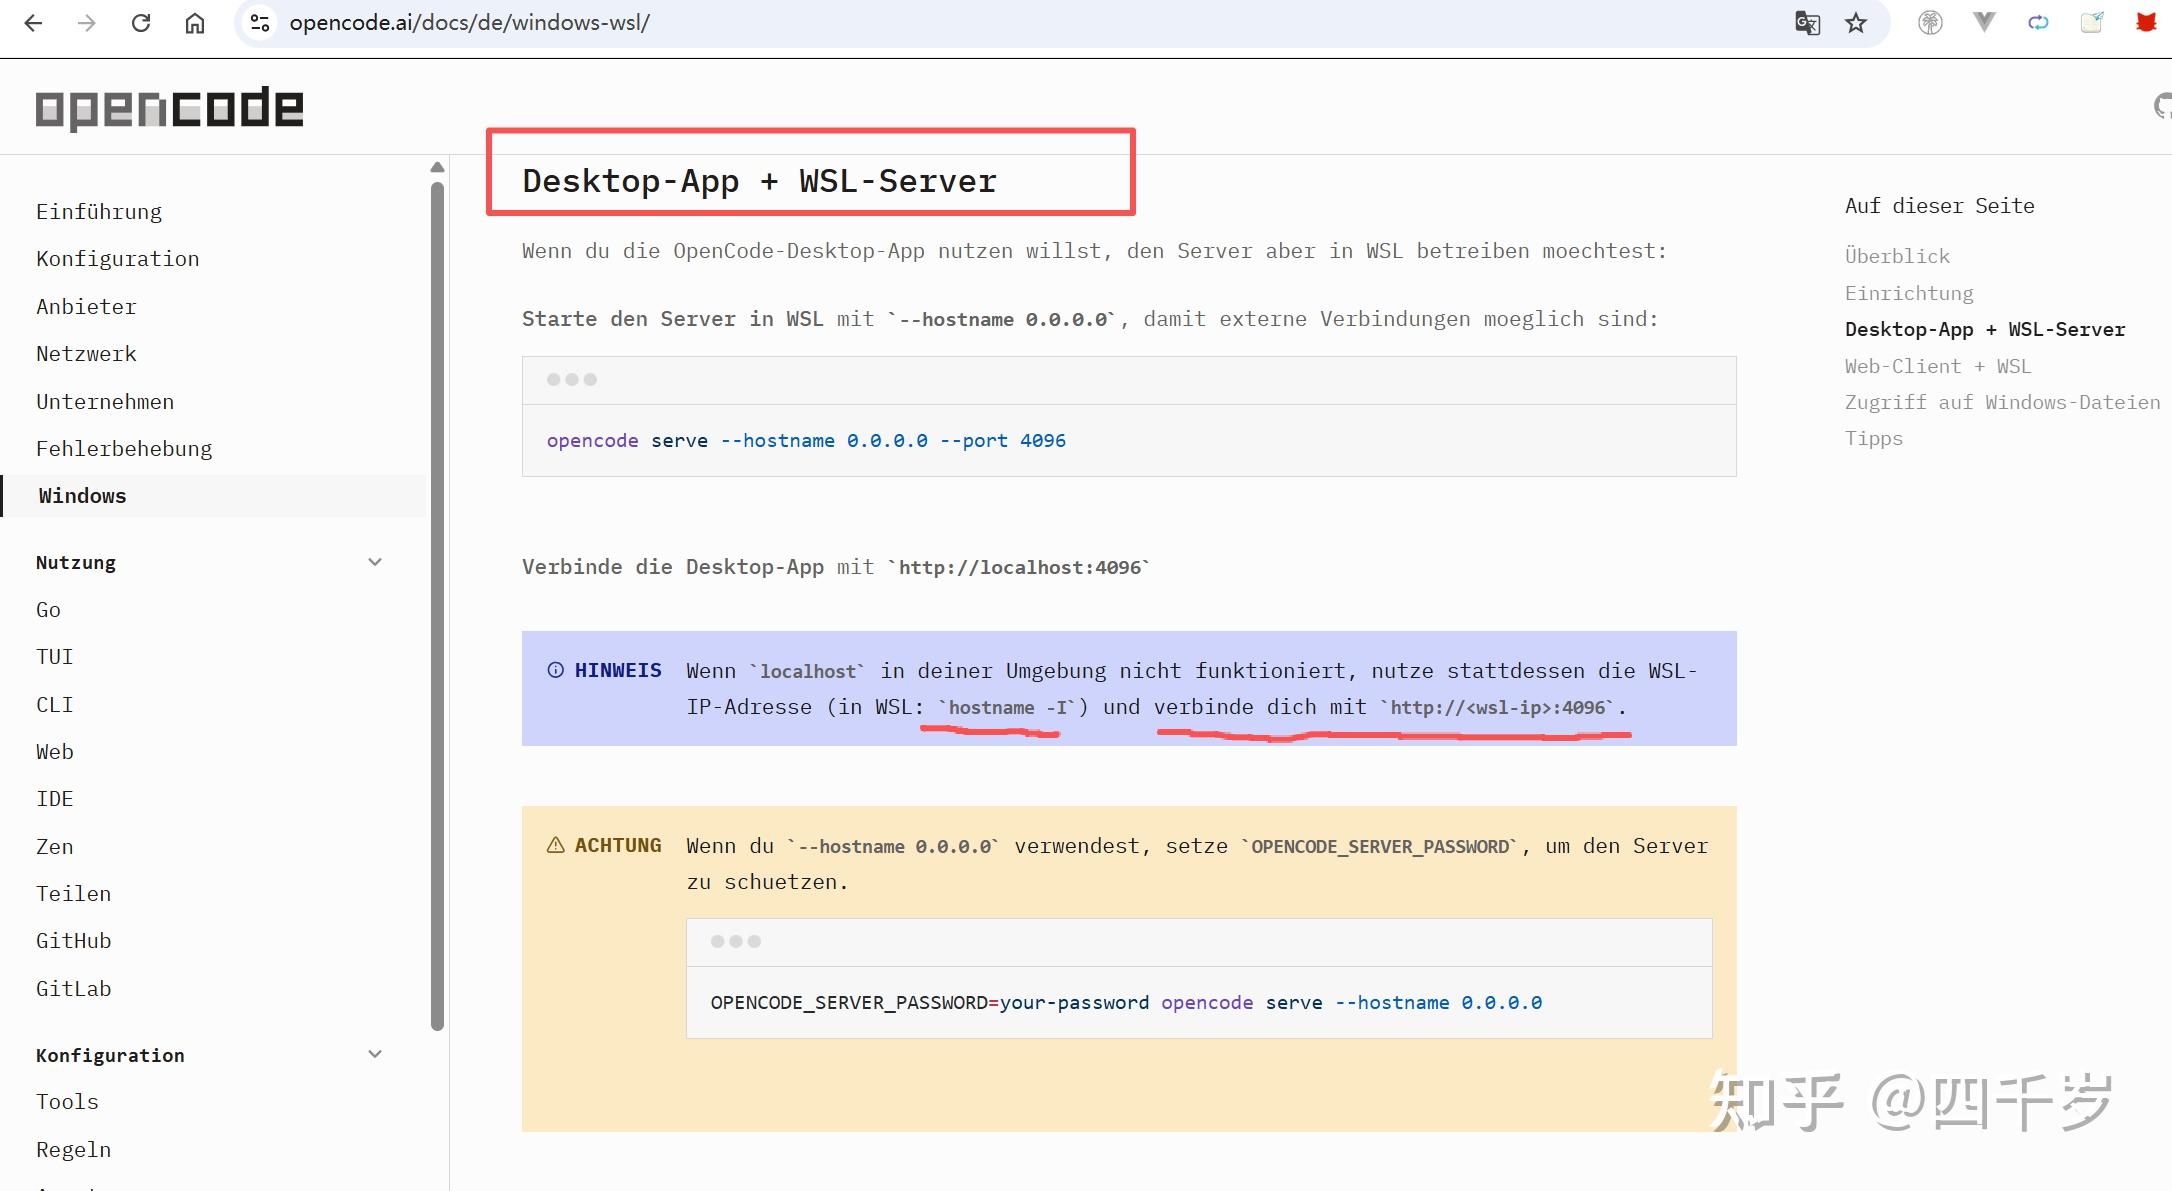Select the active Windows sidebar item
The height and width of the screenshot is (1191, 2172).
213,496
